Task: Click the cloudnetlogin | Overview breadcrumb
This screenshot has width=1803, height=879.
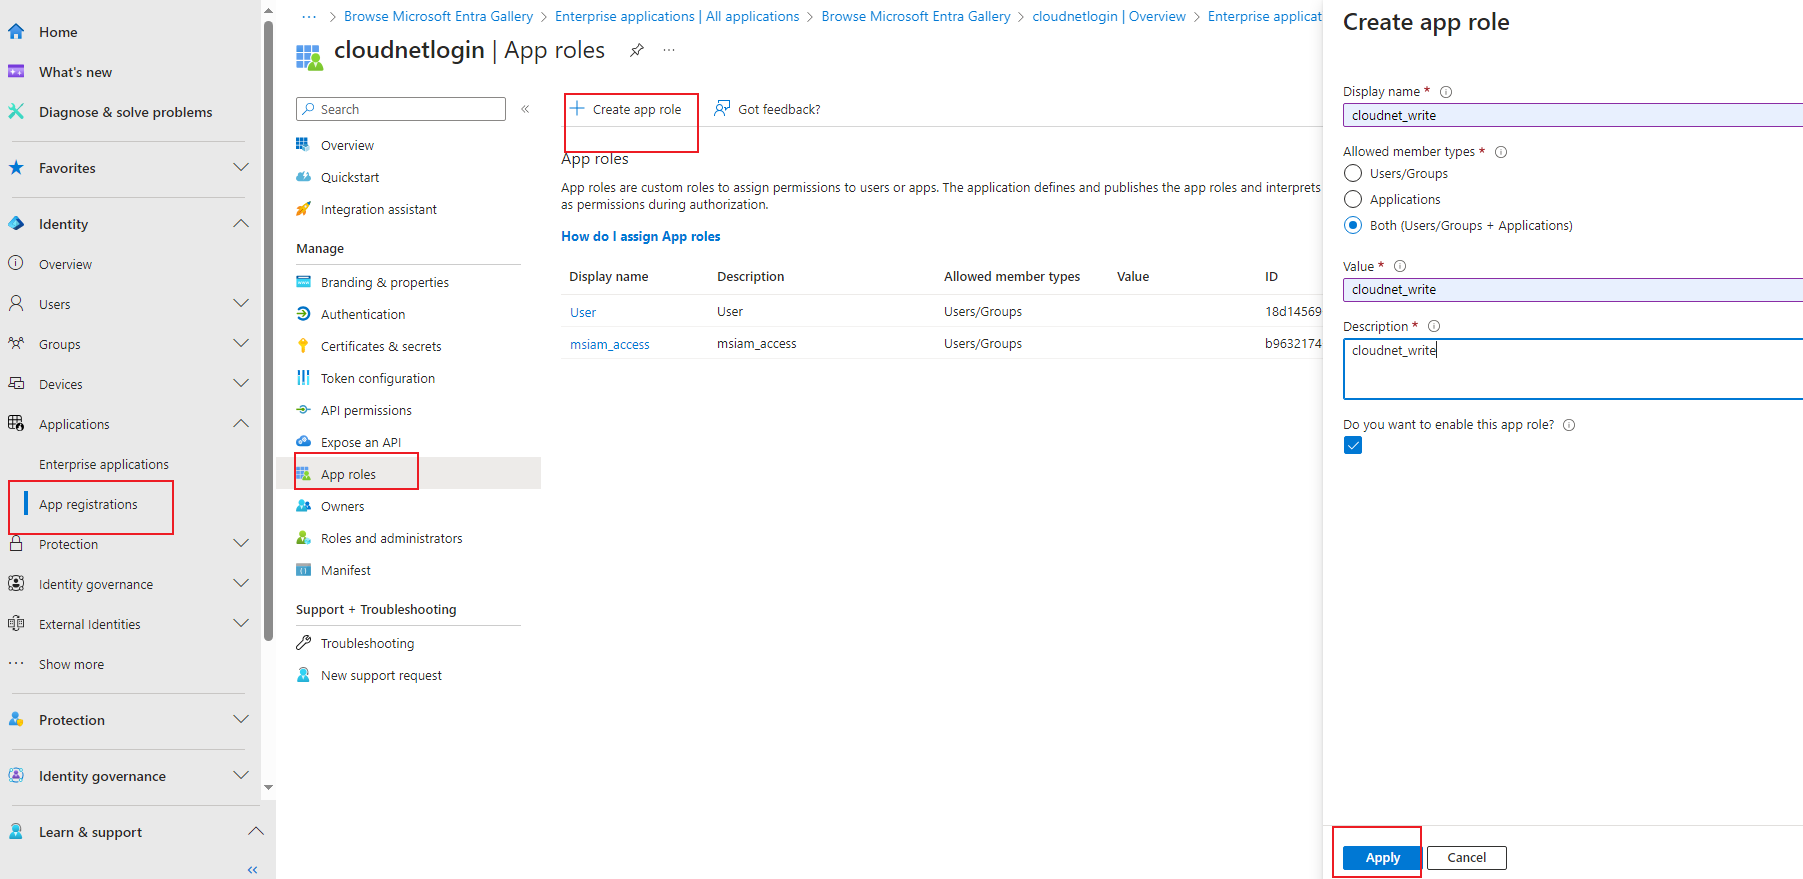Action: pos(1109,16)
